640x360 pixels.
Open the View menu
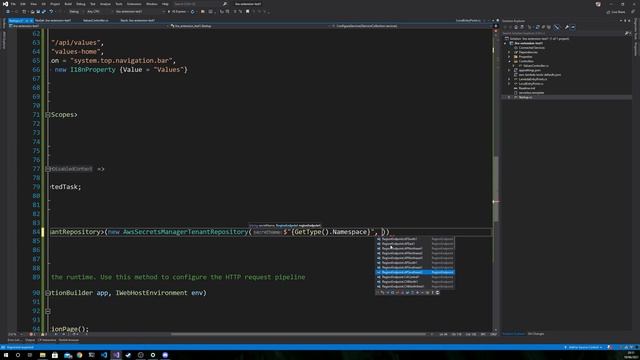[33, 4]
